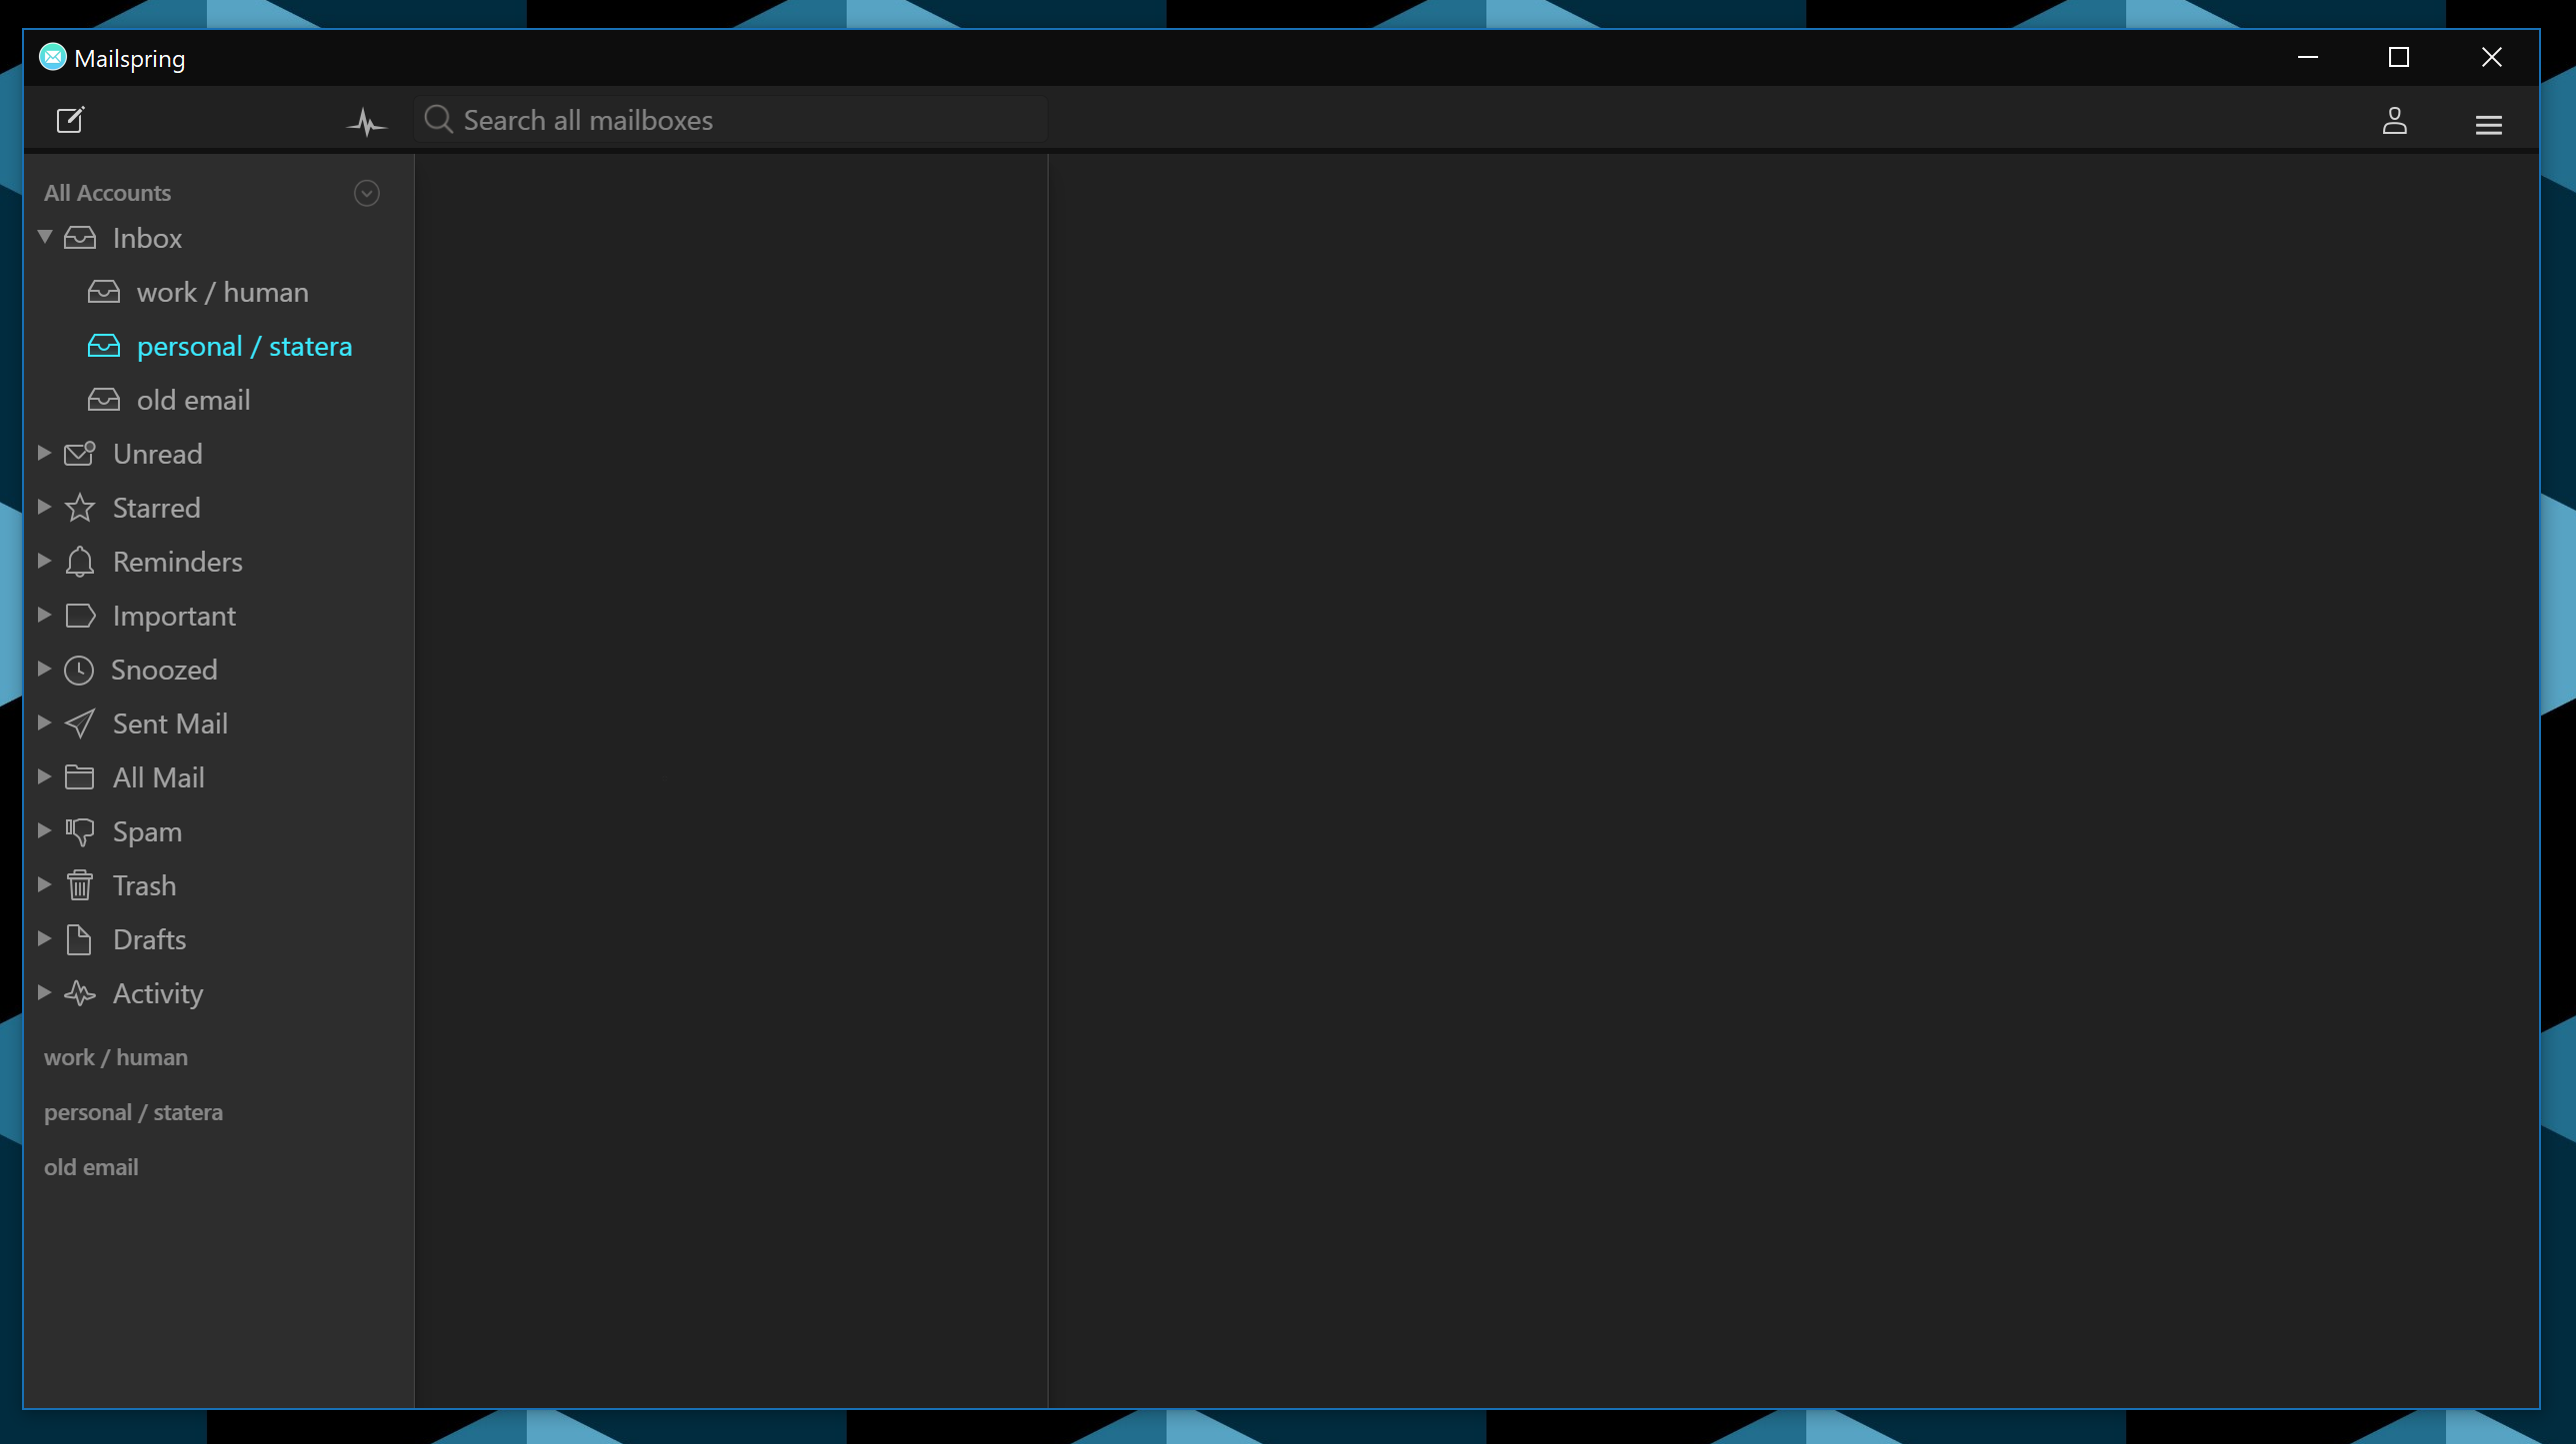Click the Reminders bell icon

80,562
